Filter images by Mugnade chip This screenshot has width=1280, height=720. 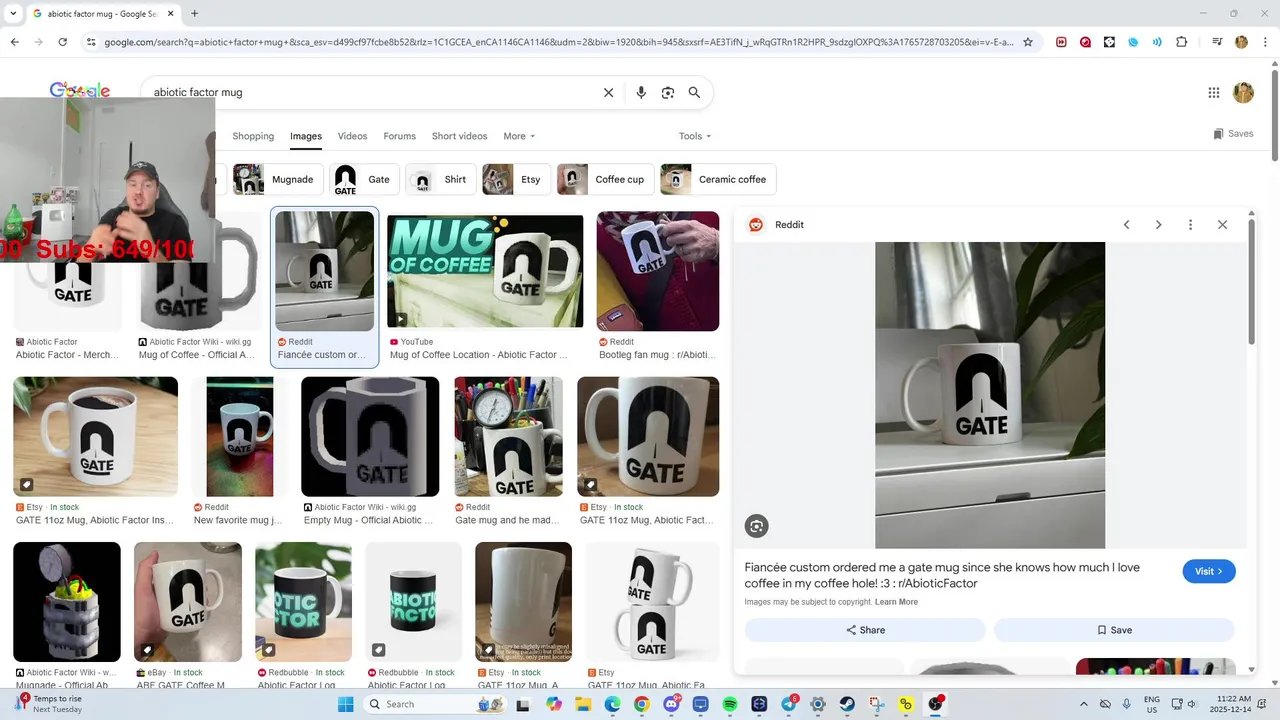pyautogui.click(x=278, y=179)
